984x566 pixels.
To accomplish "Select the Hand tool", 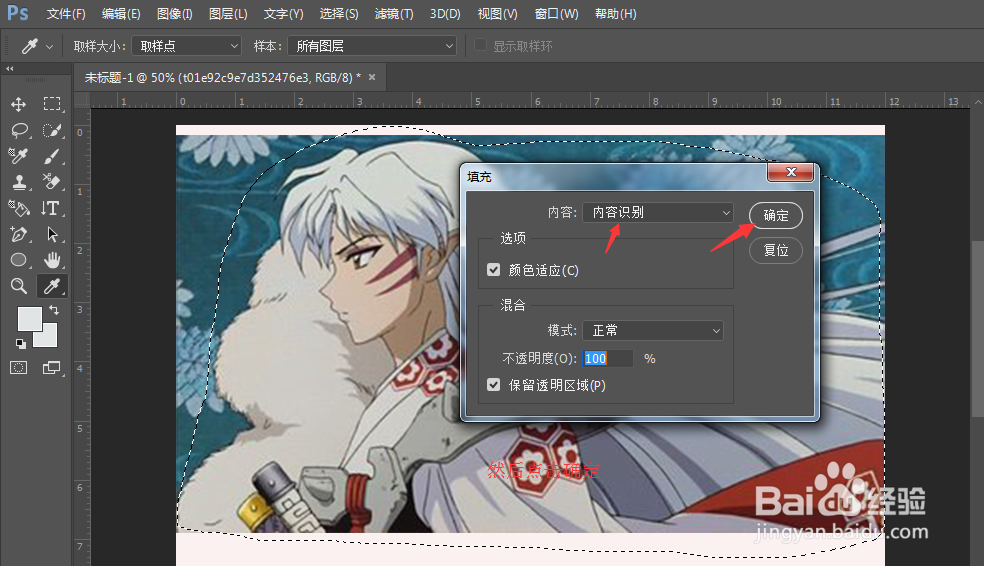I will coord(52,260).
